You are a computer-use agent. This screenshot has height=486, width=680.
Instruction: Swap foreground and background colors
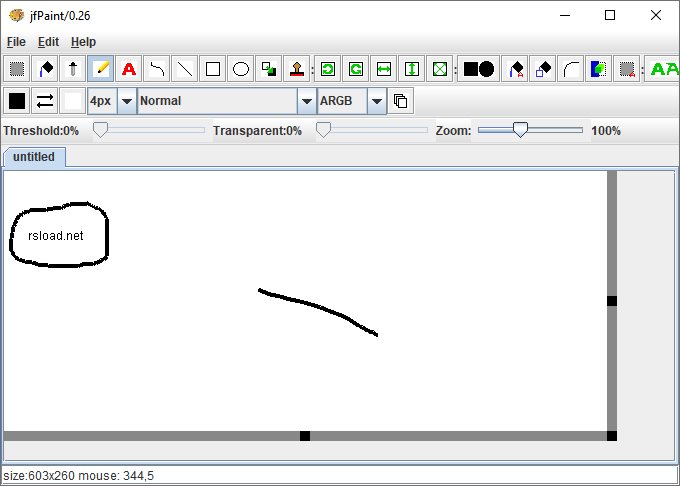45,101
